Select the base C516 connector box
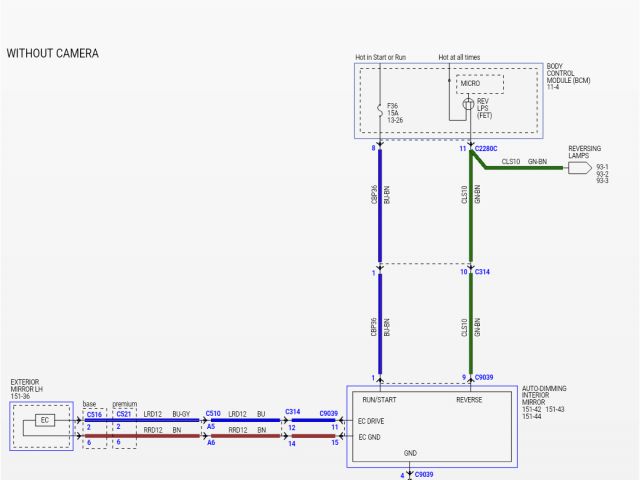Image resolution: width=640 pixels, height=480 pixels. pyautogui.click(x=94, y=428)
